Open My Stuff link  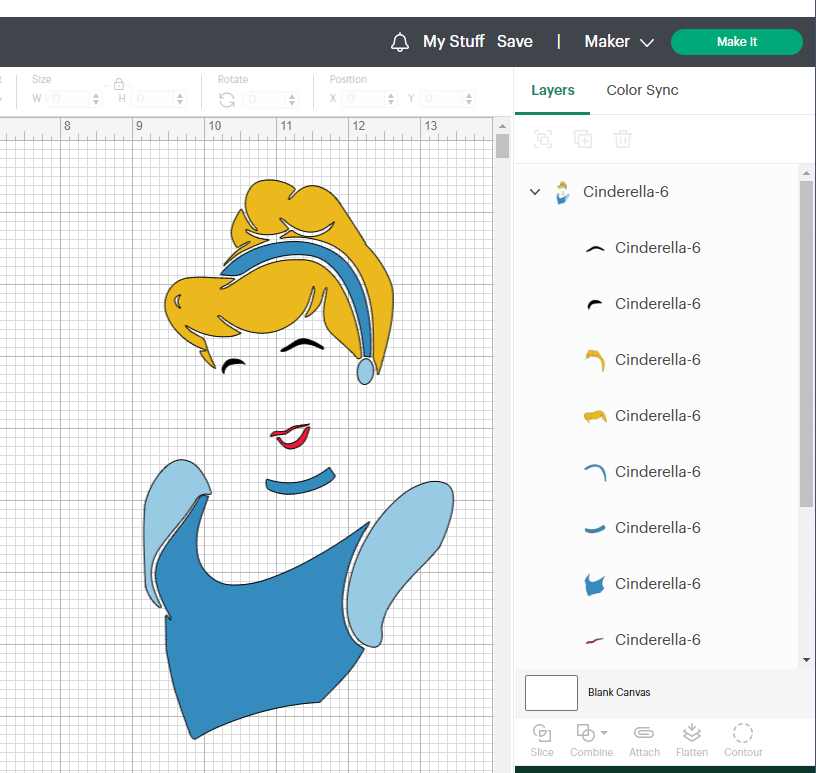click(453, 42)
